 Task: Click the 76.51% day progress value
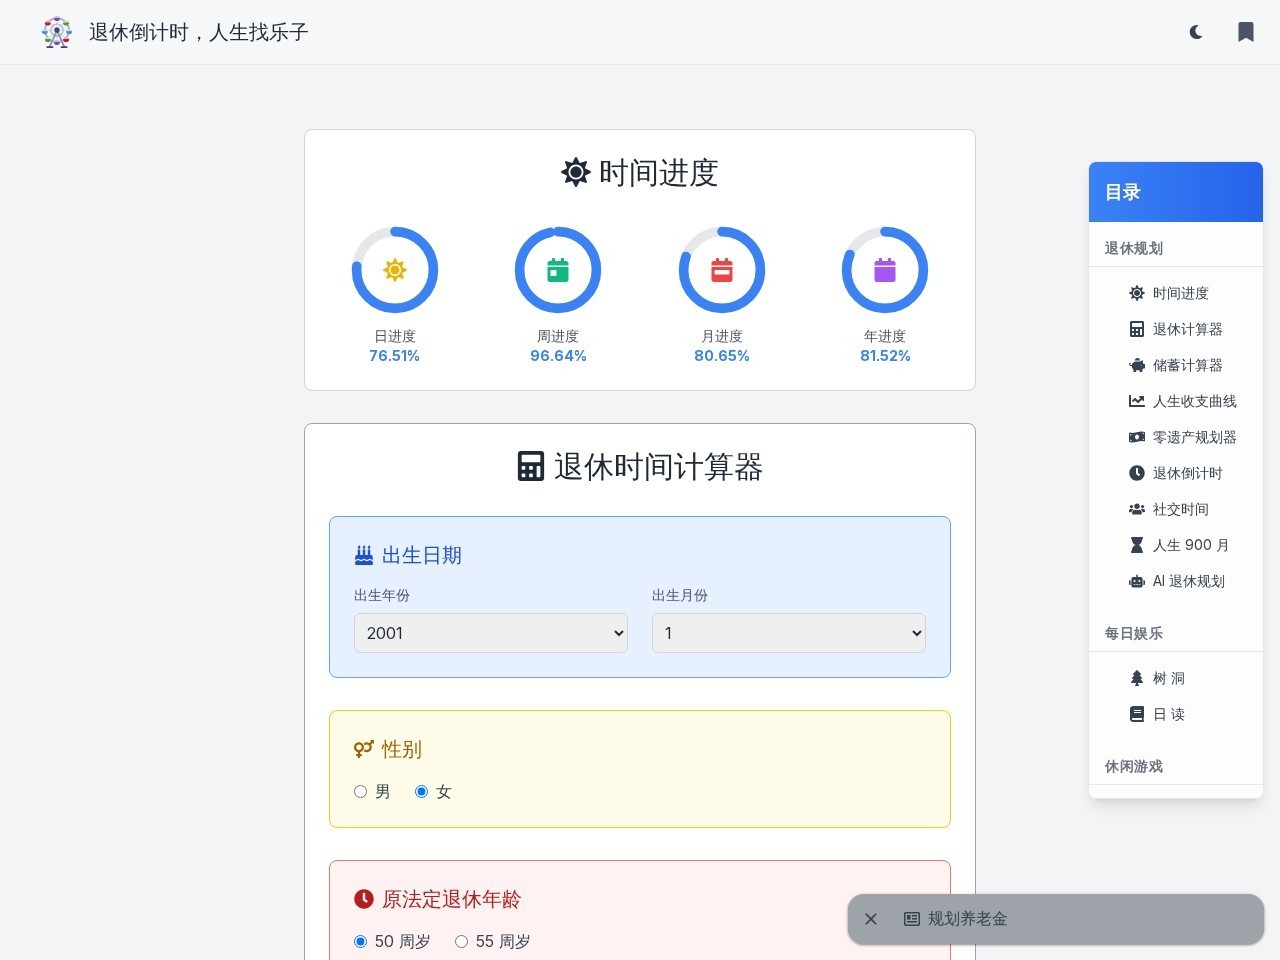click(395, 356)
